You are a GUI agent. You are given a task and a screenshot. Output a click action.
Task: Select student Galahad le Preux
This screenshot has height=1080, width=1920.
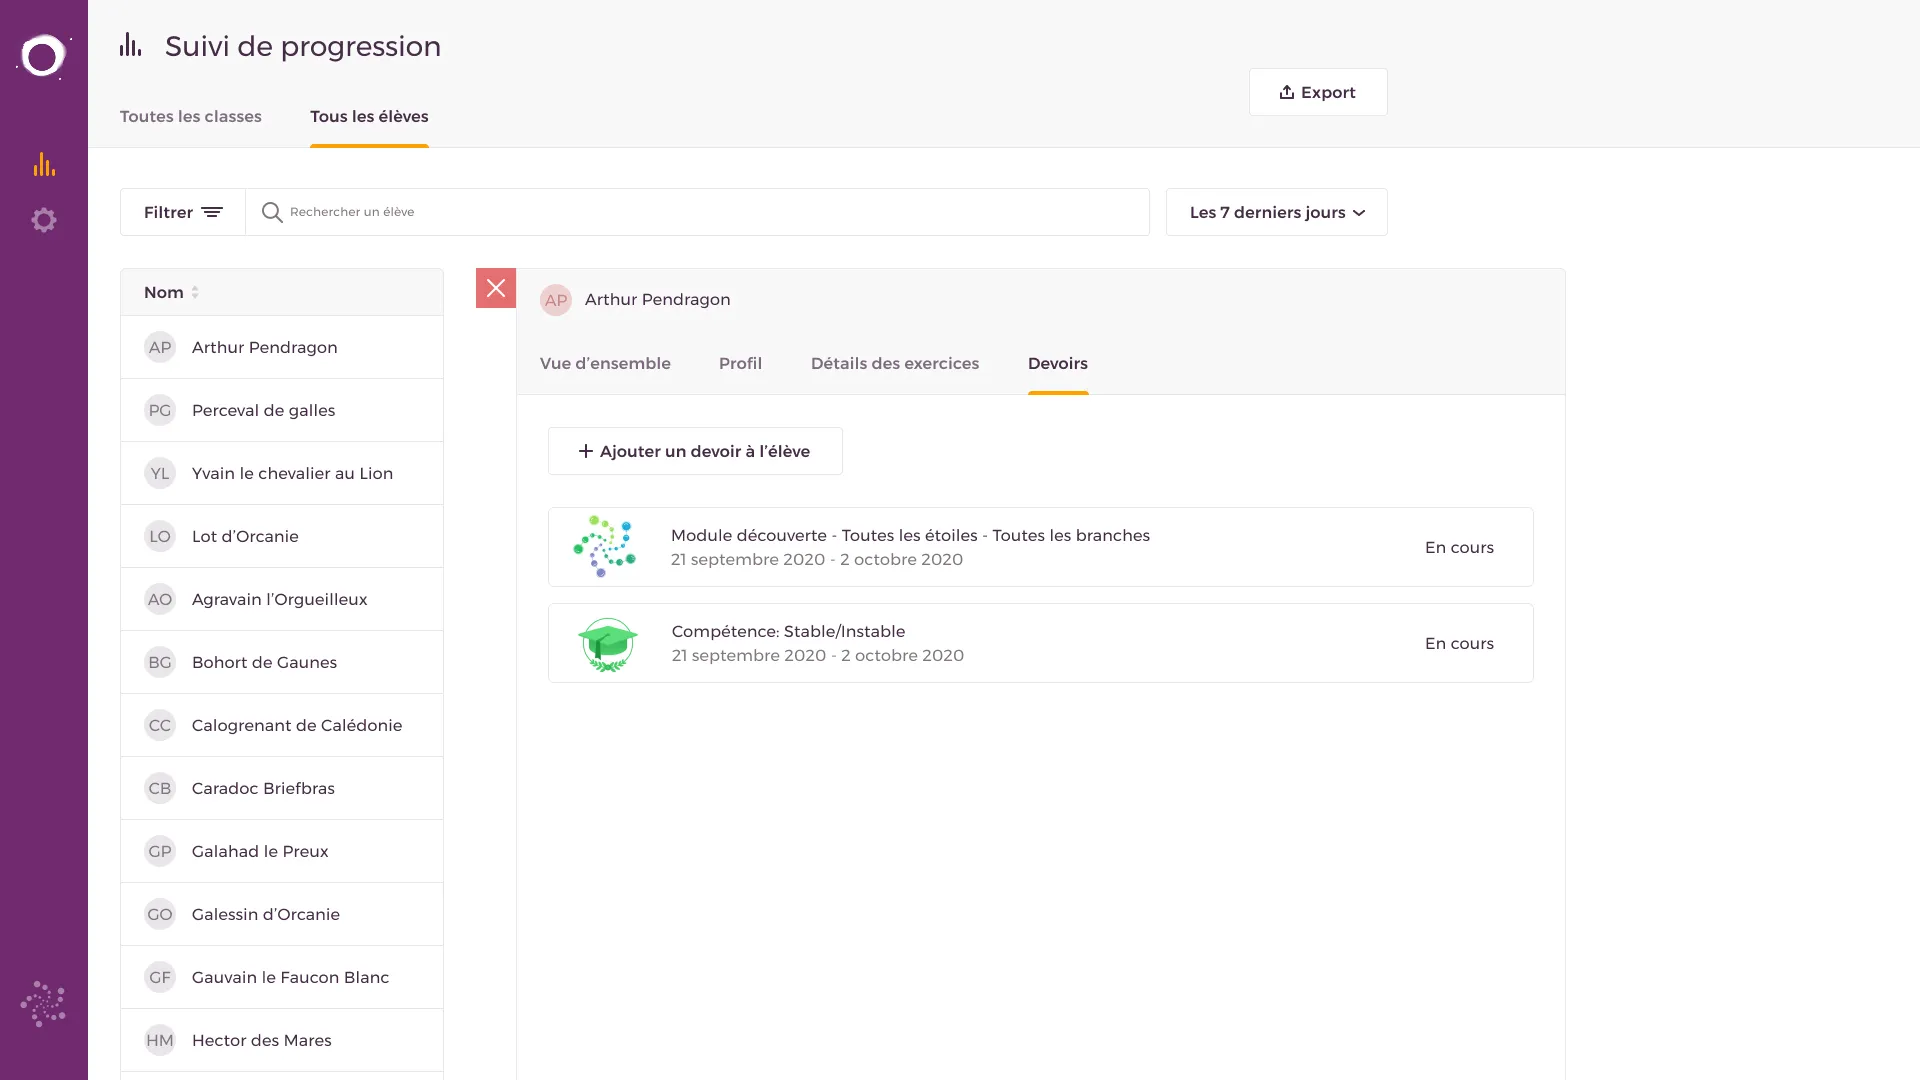[x=260, y=851]
